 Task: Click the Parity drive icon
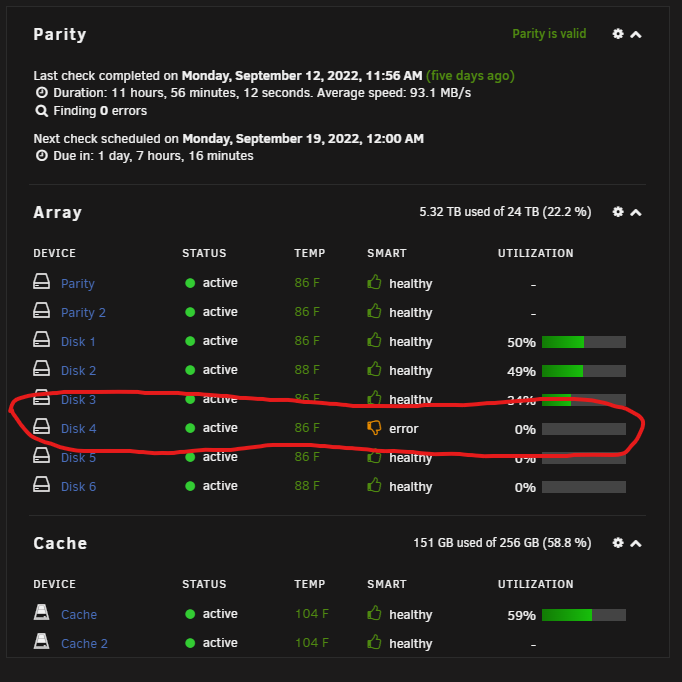coord(41,281)
